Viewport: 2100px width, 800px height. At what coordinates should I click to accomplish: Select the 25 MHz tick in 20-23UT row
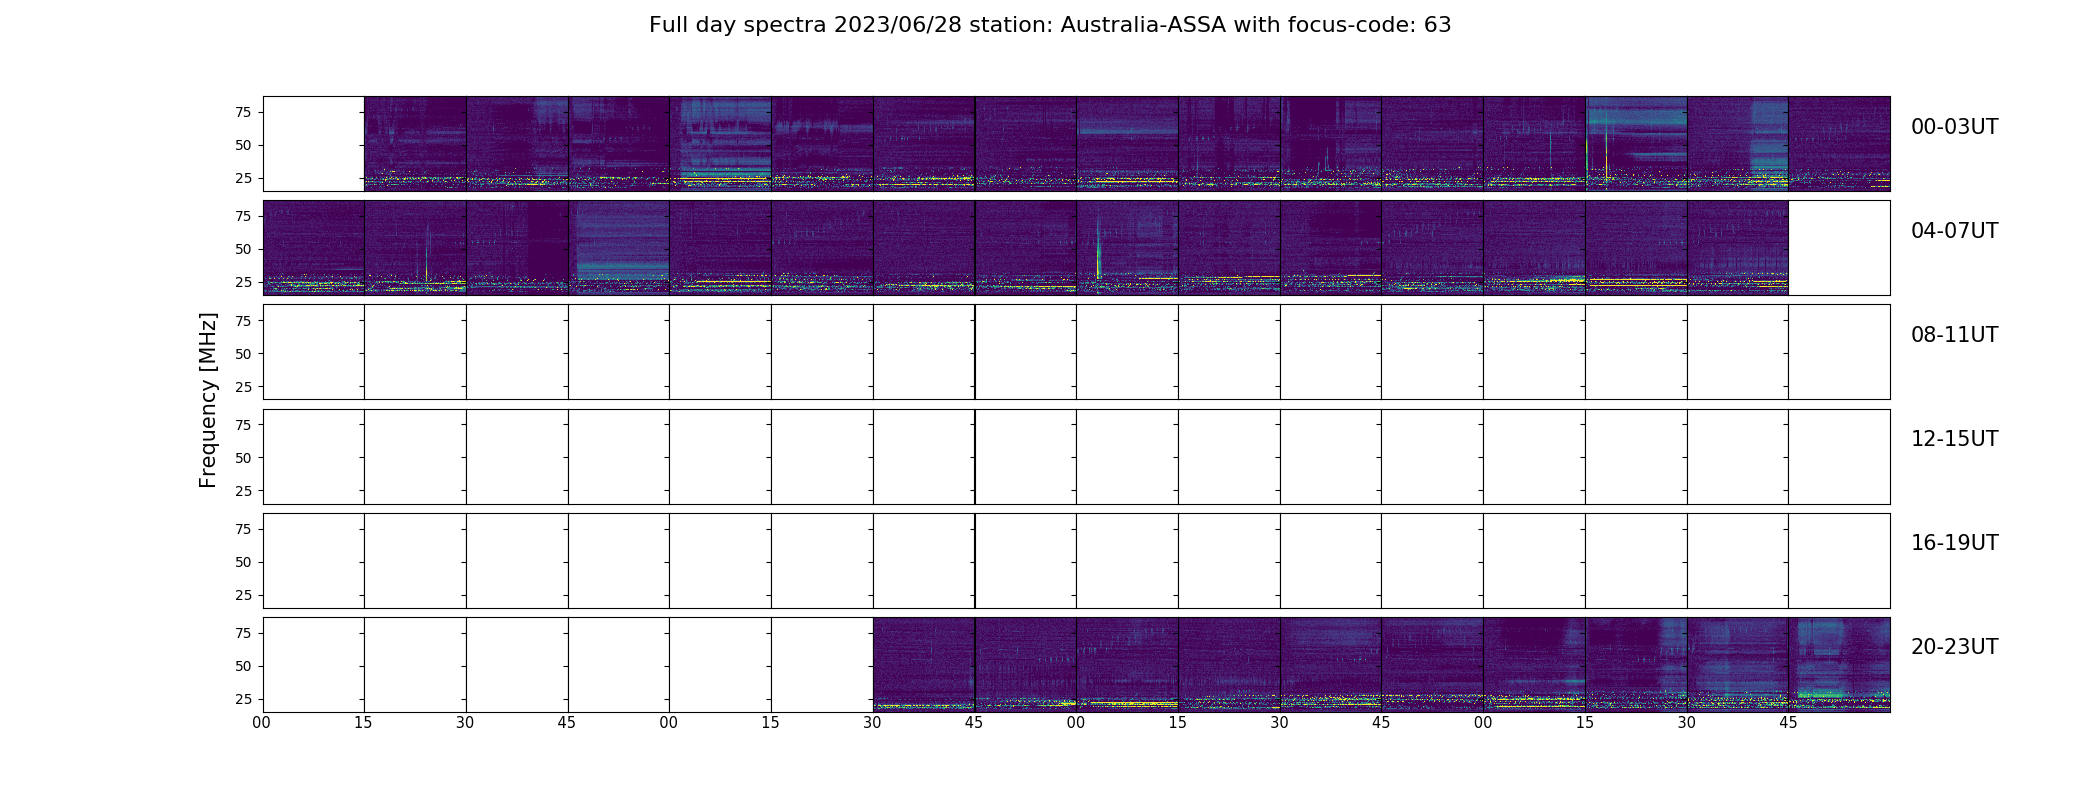tap(242, 699)
